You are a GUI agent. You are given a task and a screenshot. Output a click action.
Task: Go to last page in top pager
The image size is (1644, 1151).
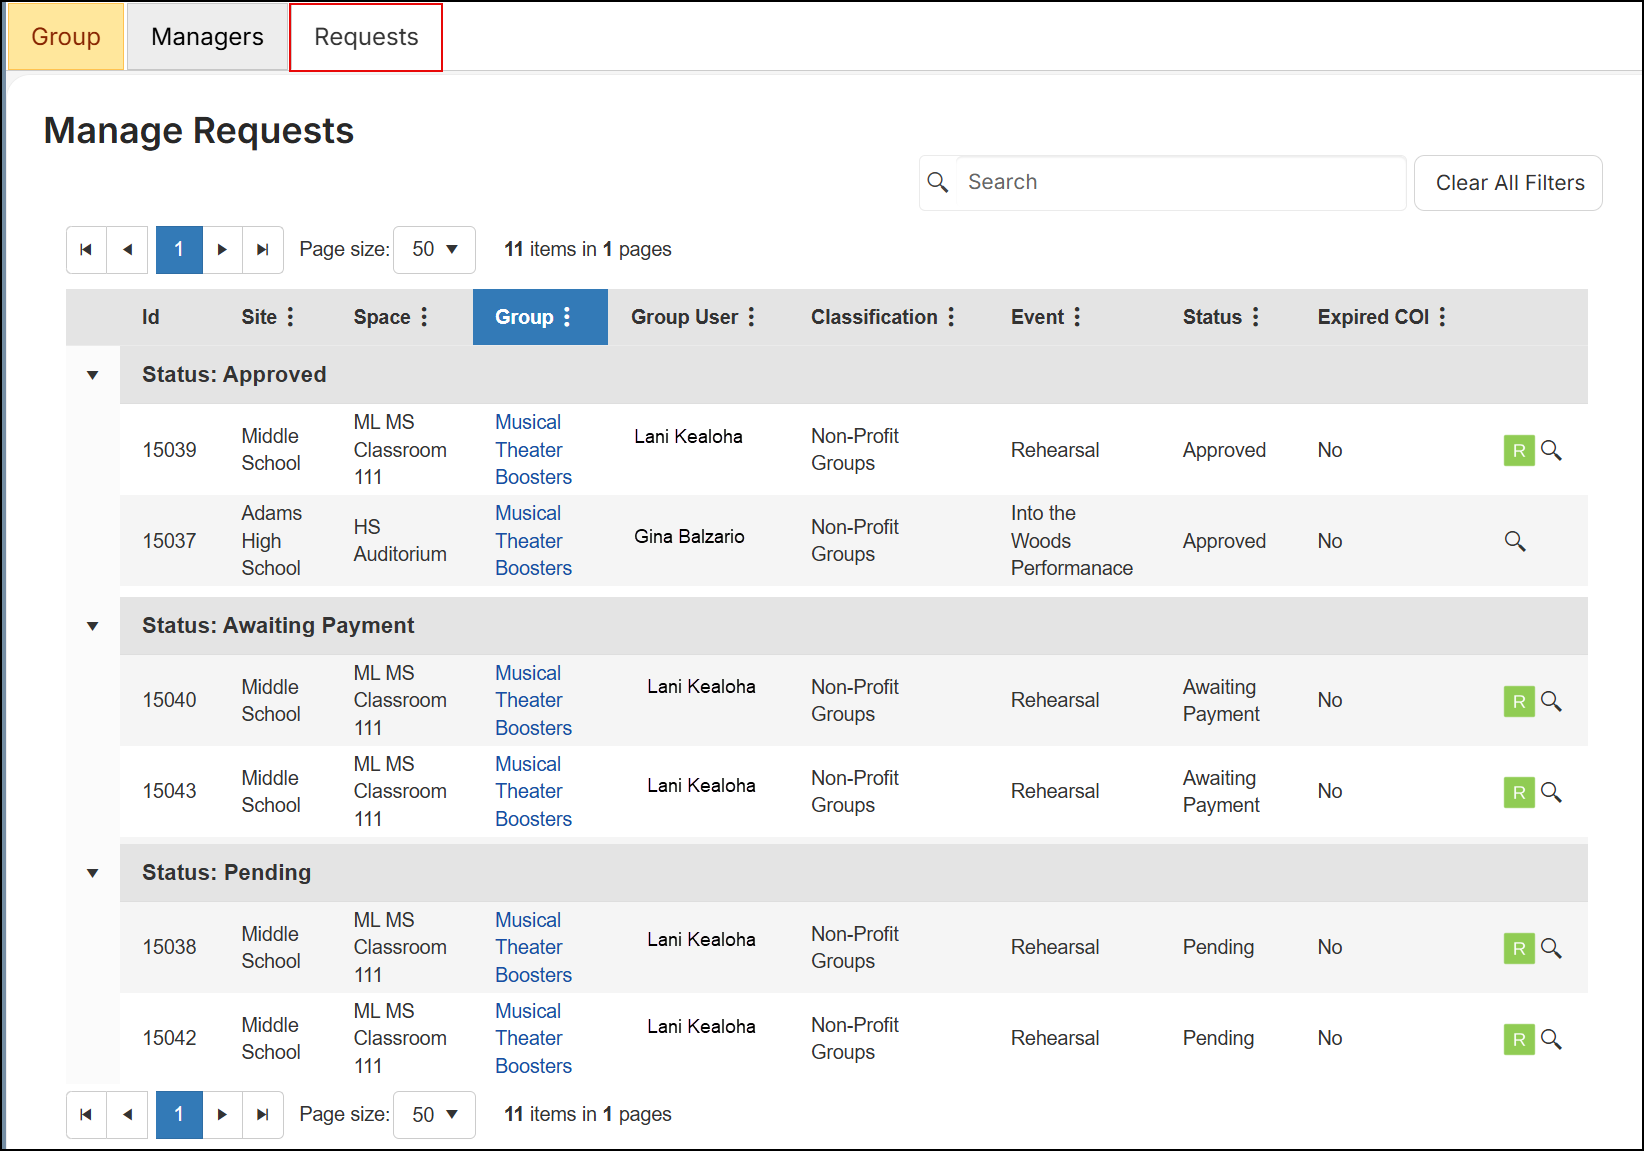click(263, 250)
